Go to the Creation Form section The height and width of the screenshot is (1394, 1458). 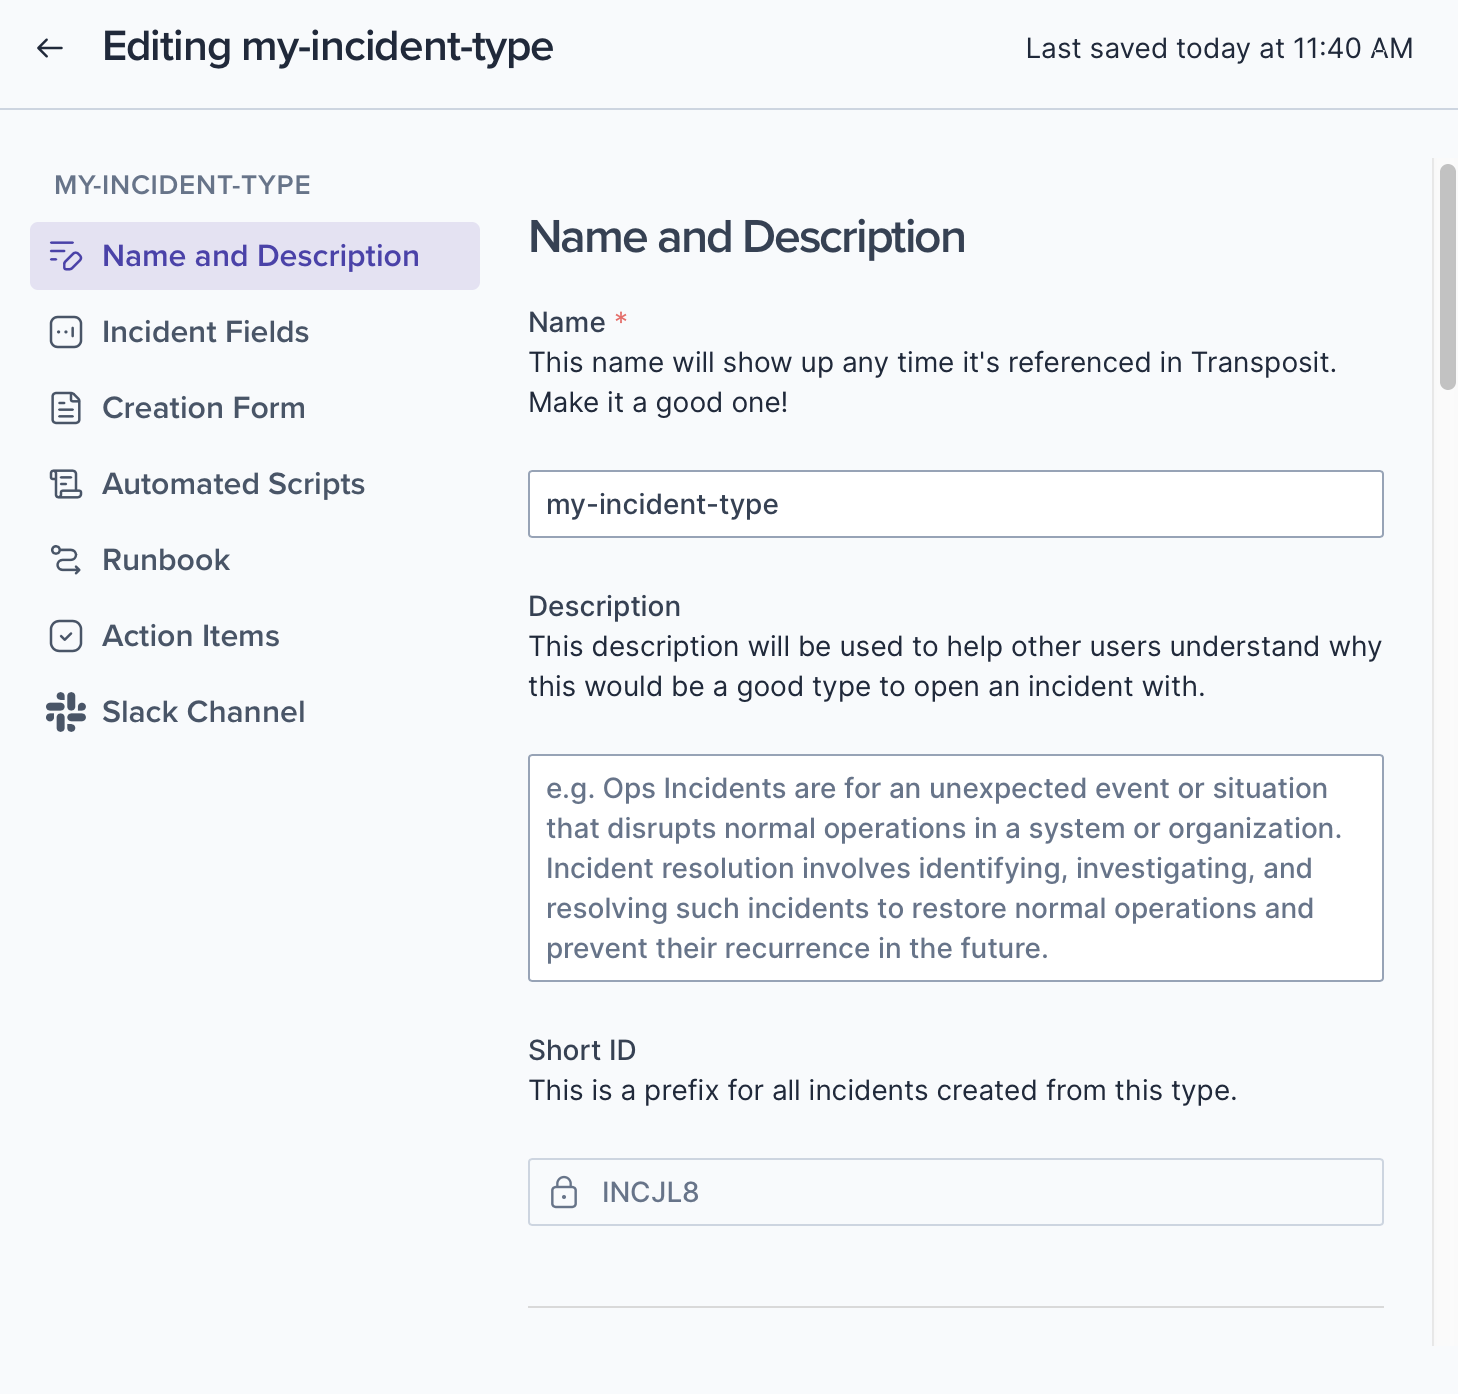pos(204,408)
